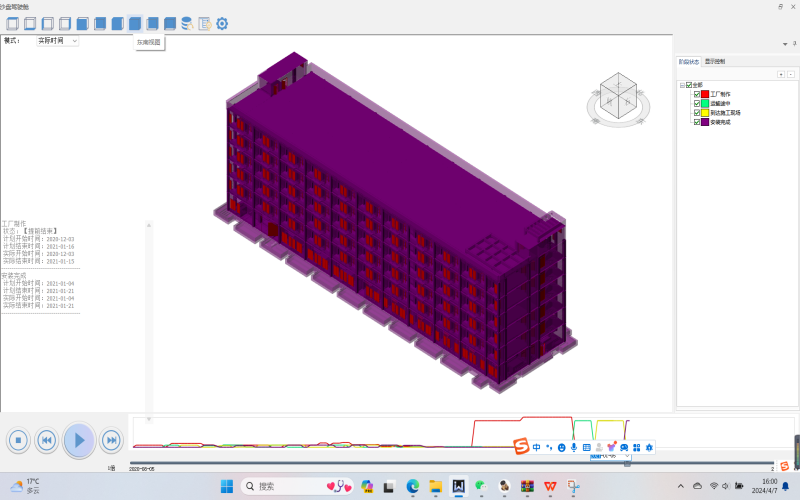This screenshot has width=800, height=500.
Task: Click the Windows taskbar search box
Action: (x=296, y=486)
